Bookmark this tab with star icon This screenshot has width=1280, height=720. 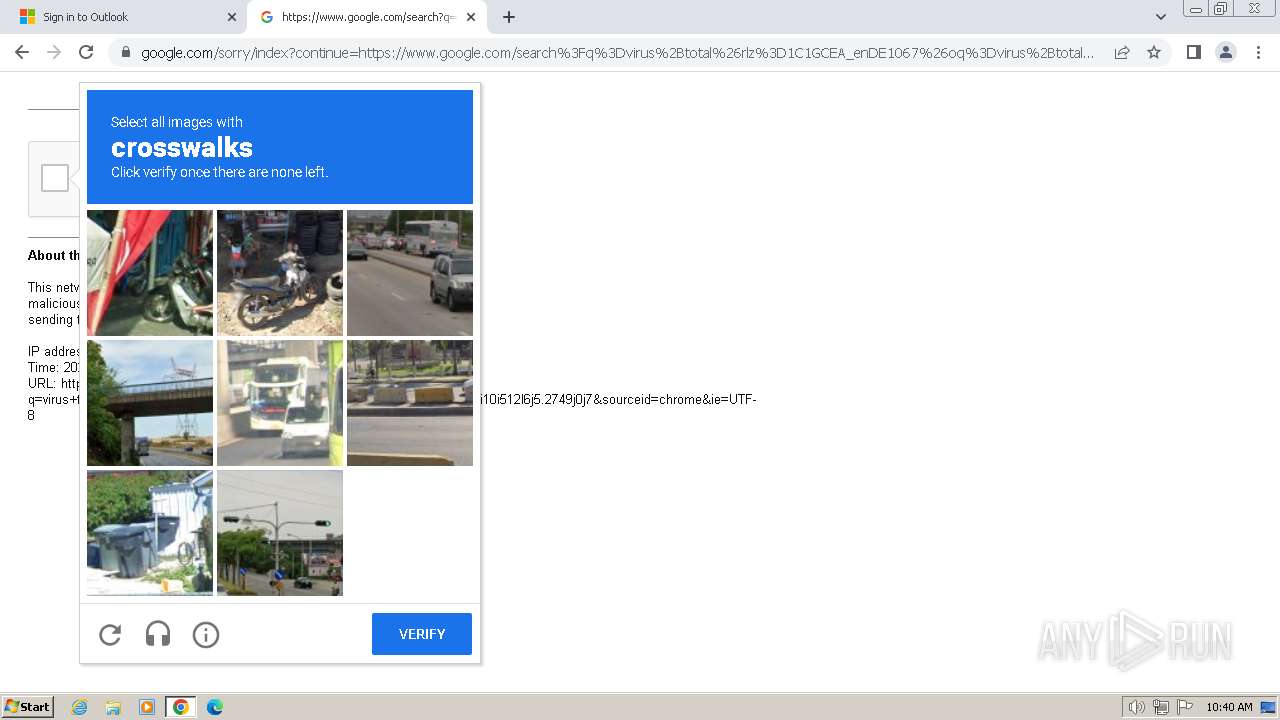point(1154,52)
